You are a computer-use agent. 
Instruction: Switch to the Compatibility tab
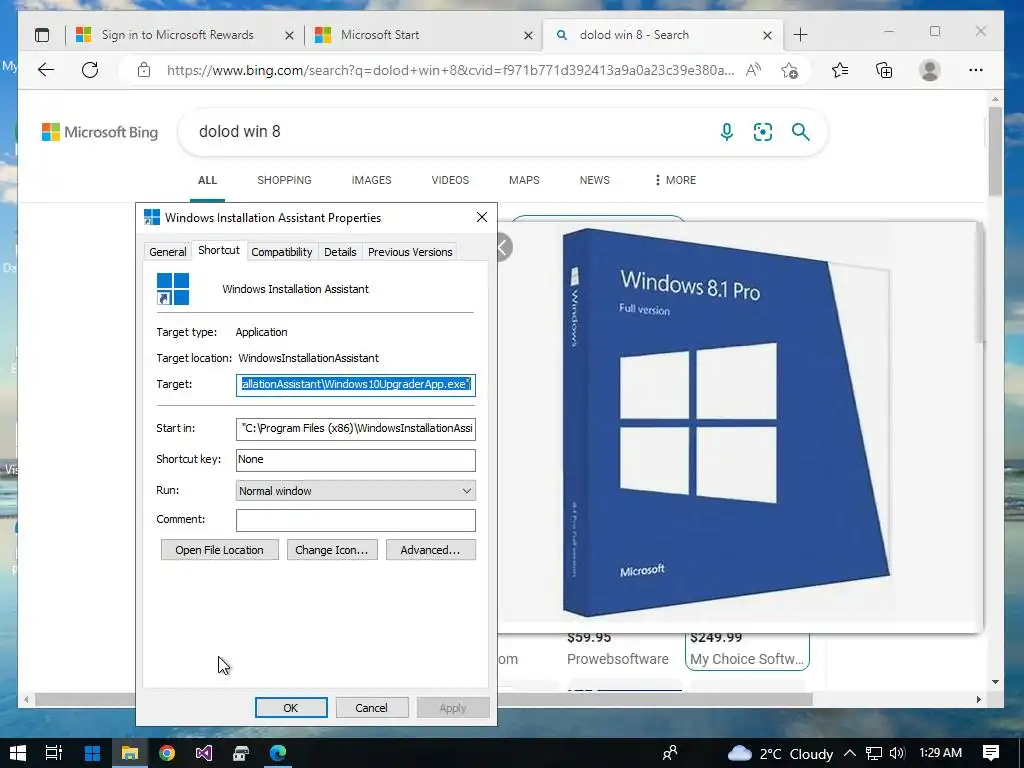[x=281, y=252]
